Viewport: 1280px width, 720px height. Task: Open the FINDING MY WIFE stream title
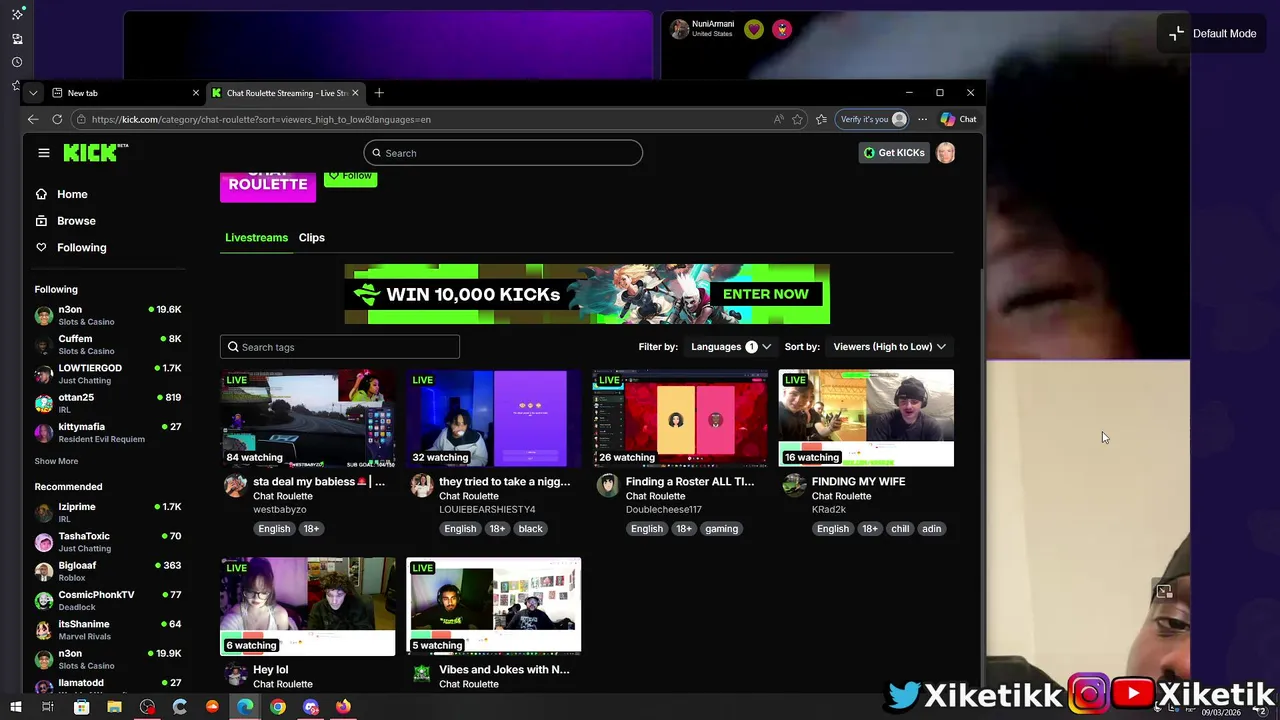click(858, 482)
